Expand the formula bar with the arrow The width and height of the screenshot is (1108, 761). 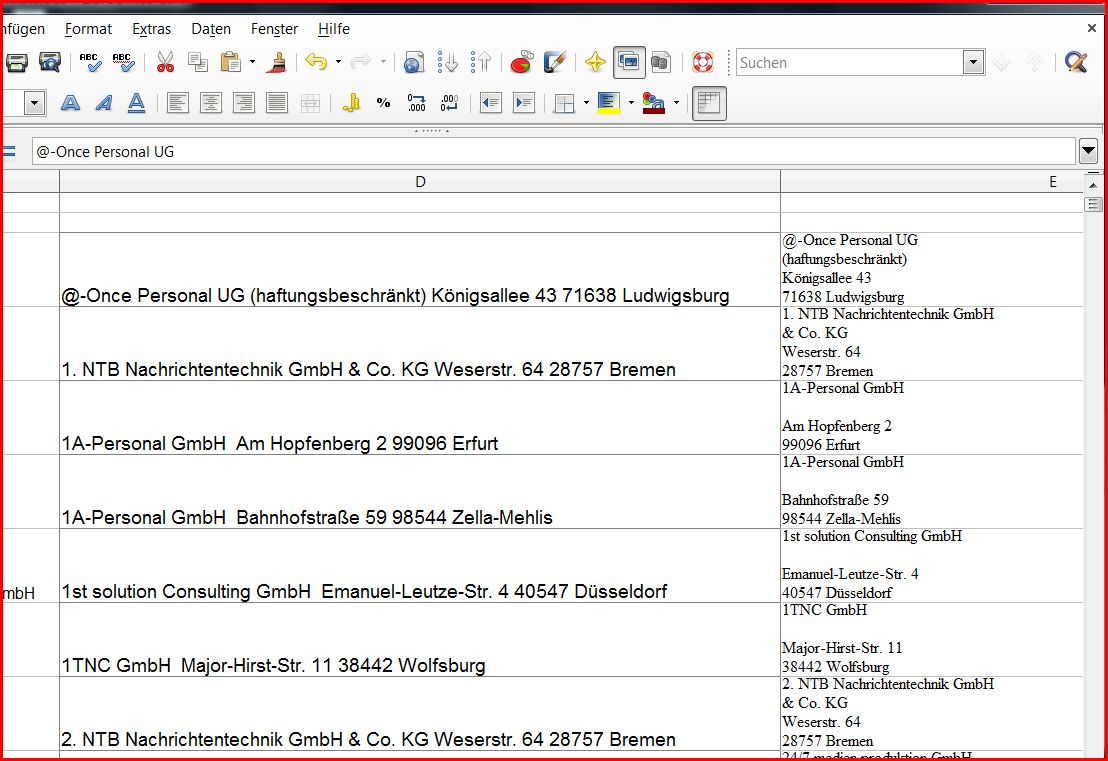[x=1088, y=151]
